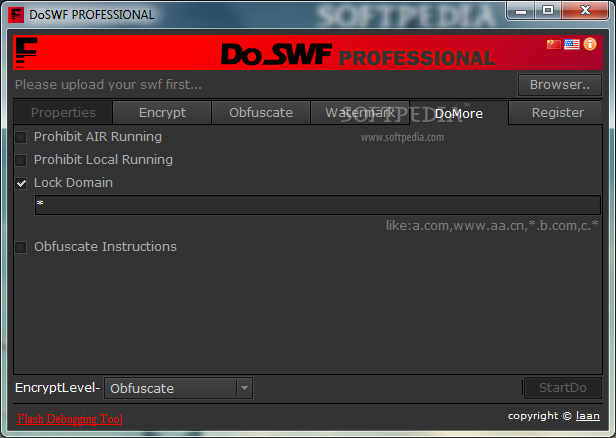616x438 pixels.
Task: Open the Flash Debugging Tool link
Action: pyautogui.click(x=70, y=419)
